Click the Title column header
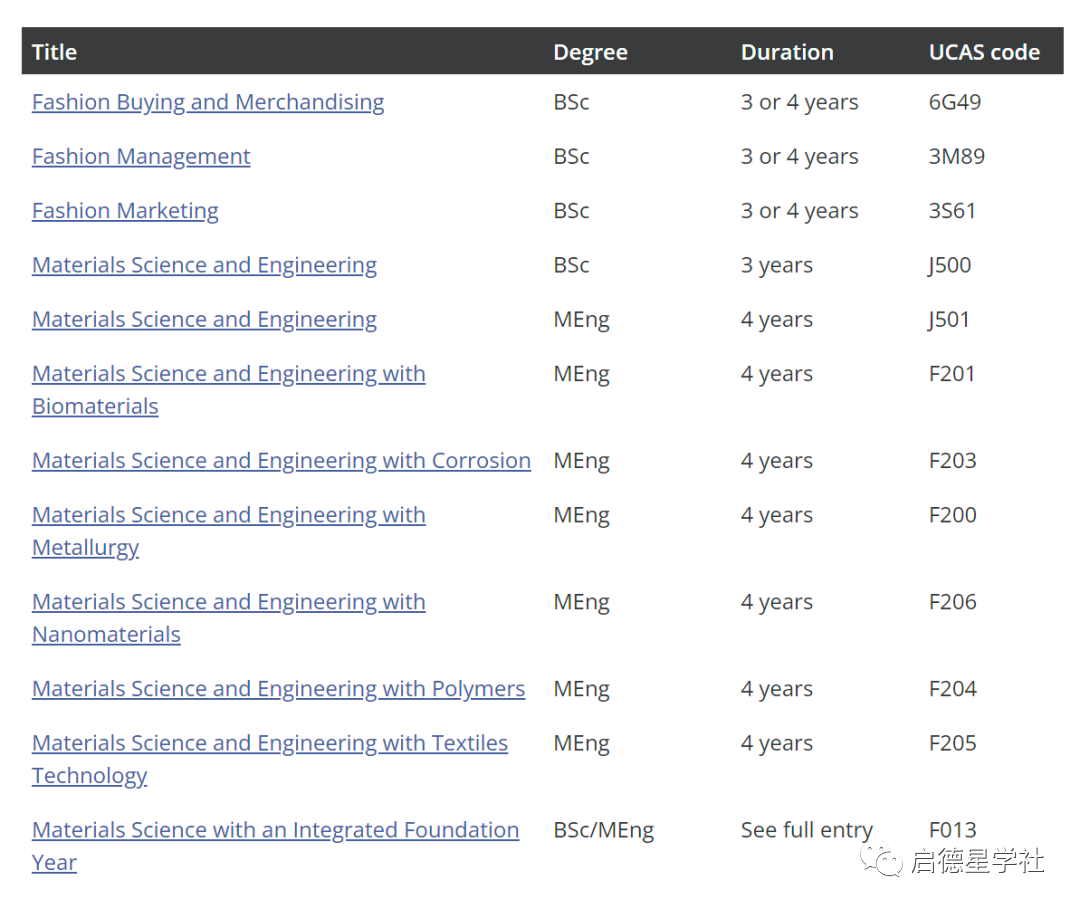The image size is (1080, 909). (54, 52)
